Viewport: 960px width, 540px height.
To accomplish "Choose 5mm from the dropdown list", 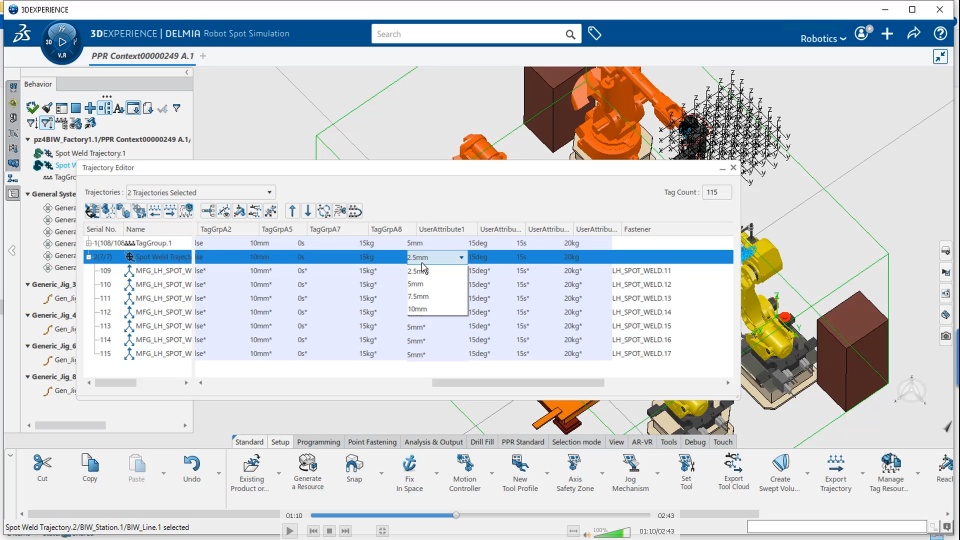I will tap(437, 283).
